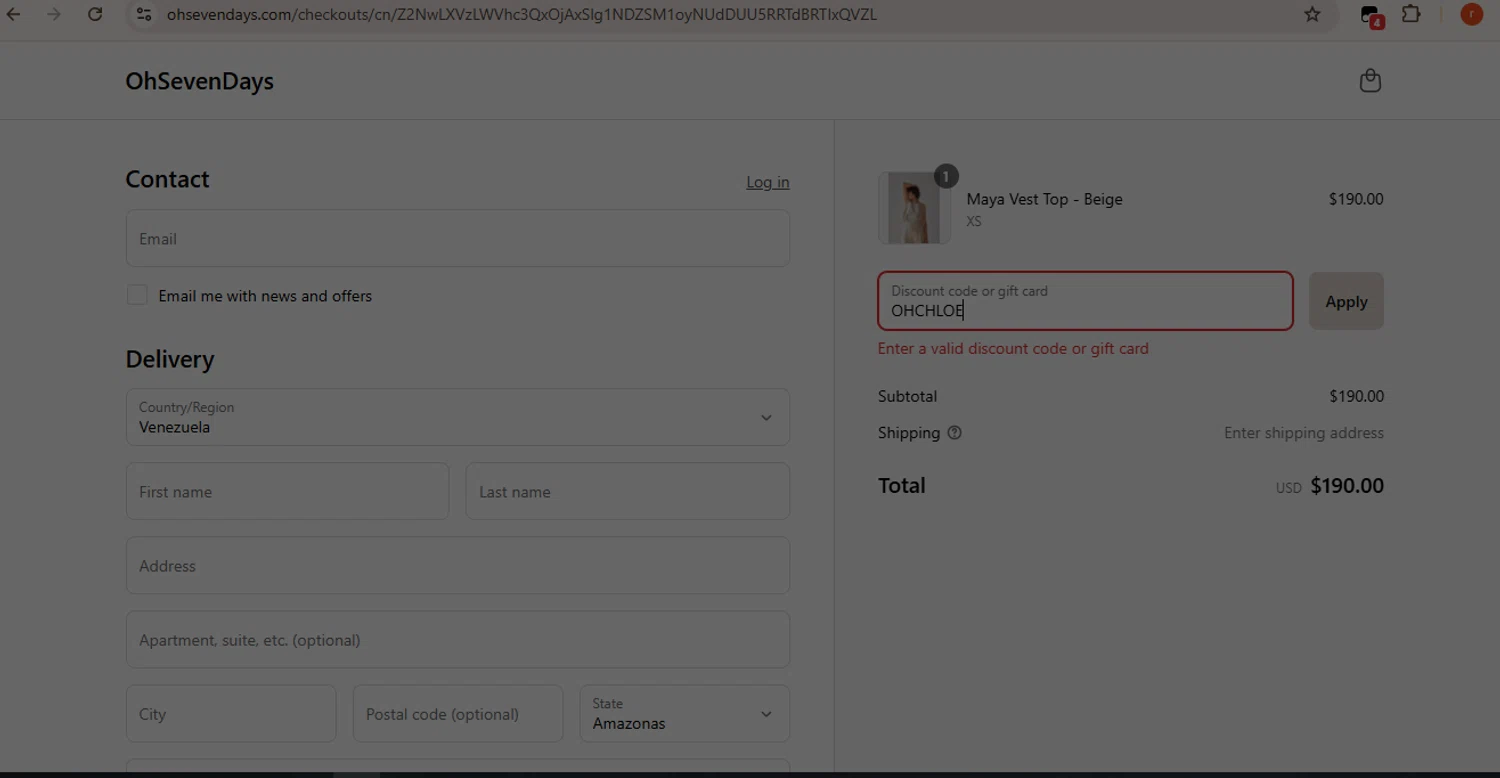Focus the Email input field

tap(457, 238)
